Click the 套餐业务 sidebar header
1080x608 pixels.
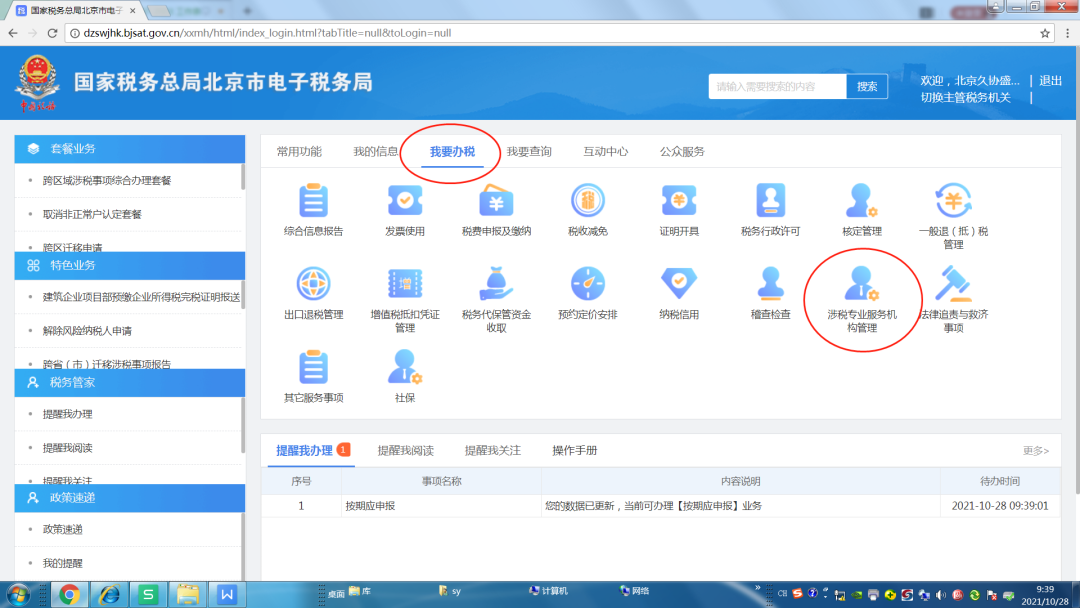pos(129,149)
